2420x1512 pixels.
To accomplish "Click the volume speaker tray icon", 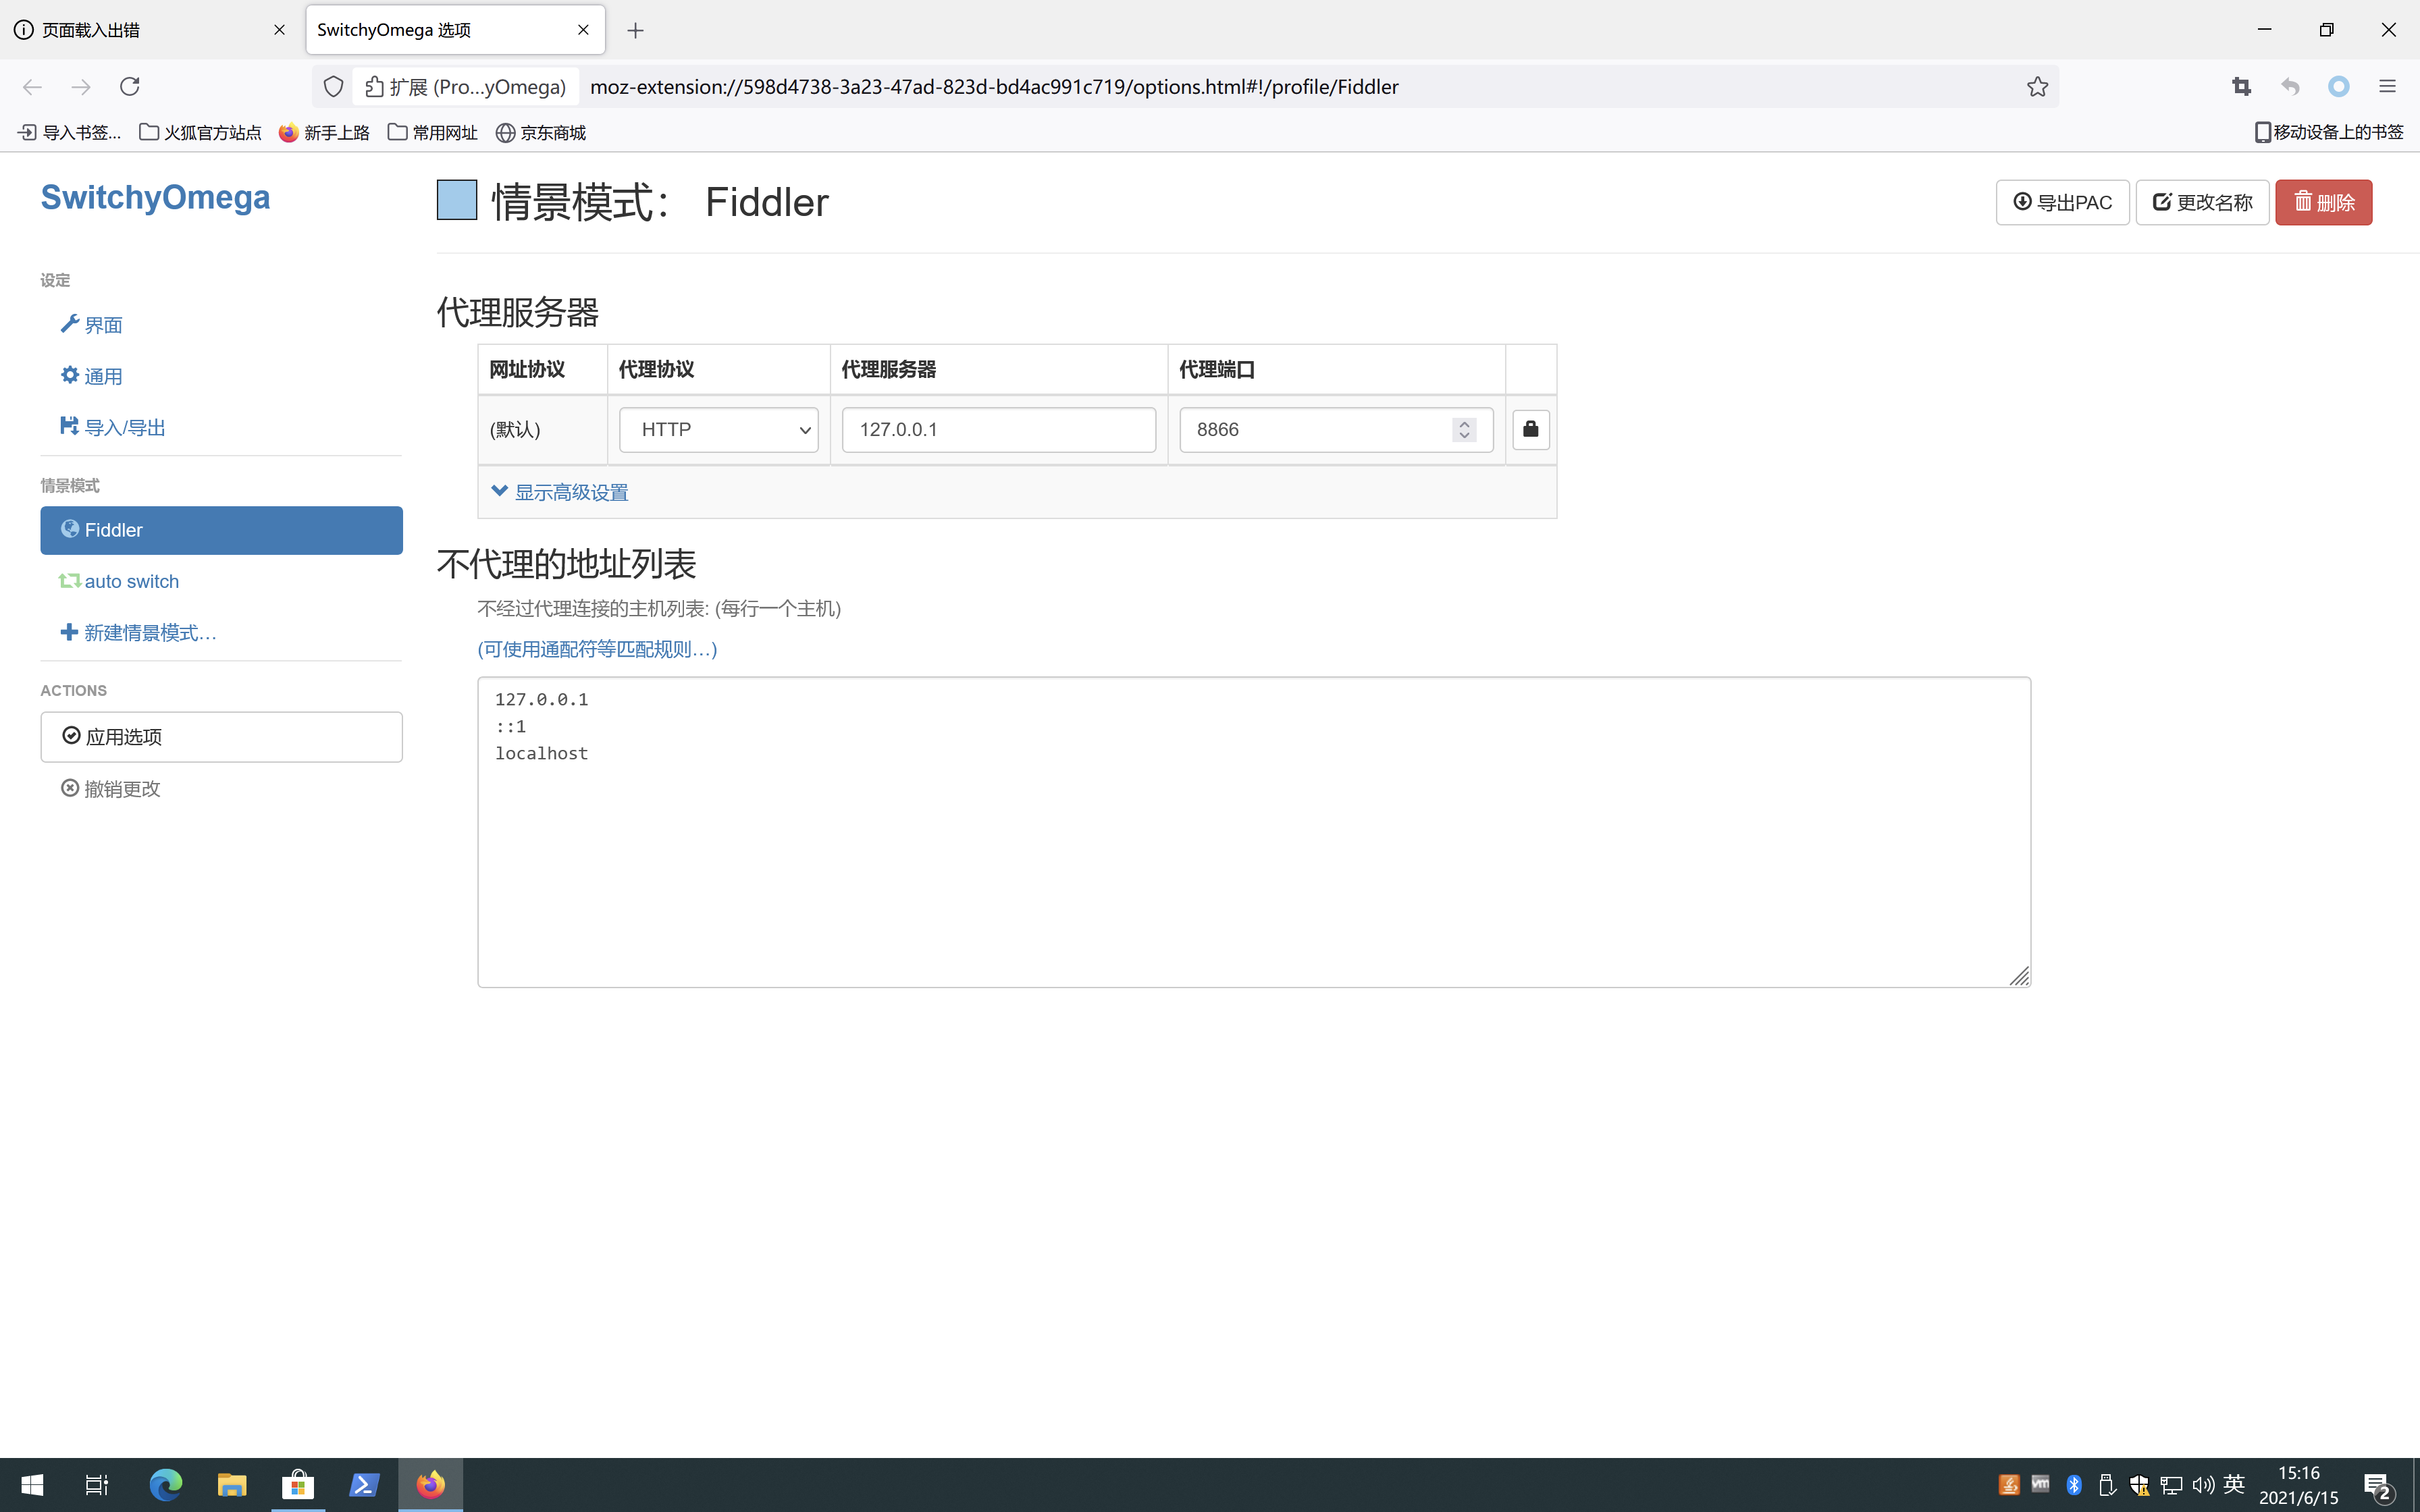I will (x=2202, y=1485).
